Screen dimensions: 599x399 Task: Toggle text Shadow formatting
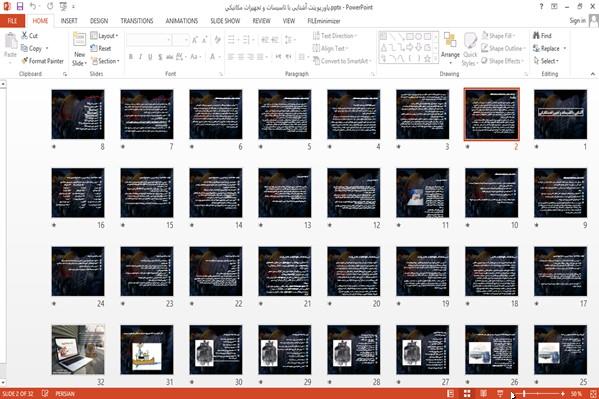click(160, 57)
